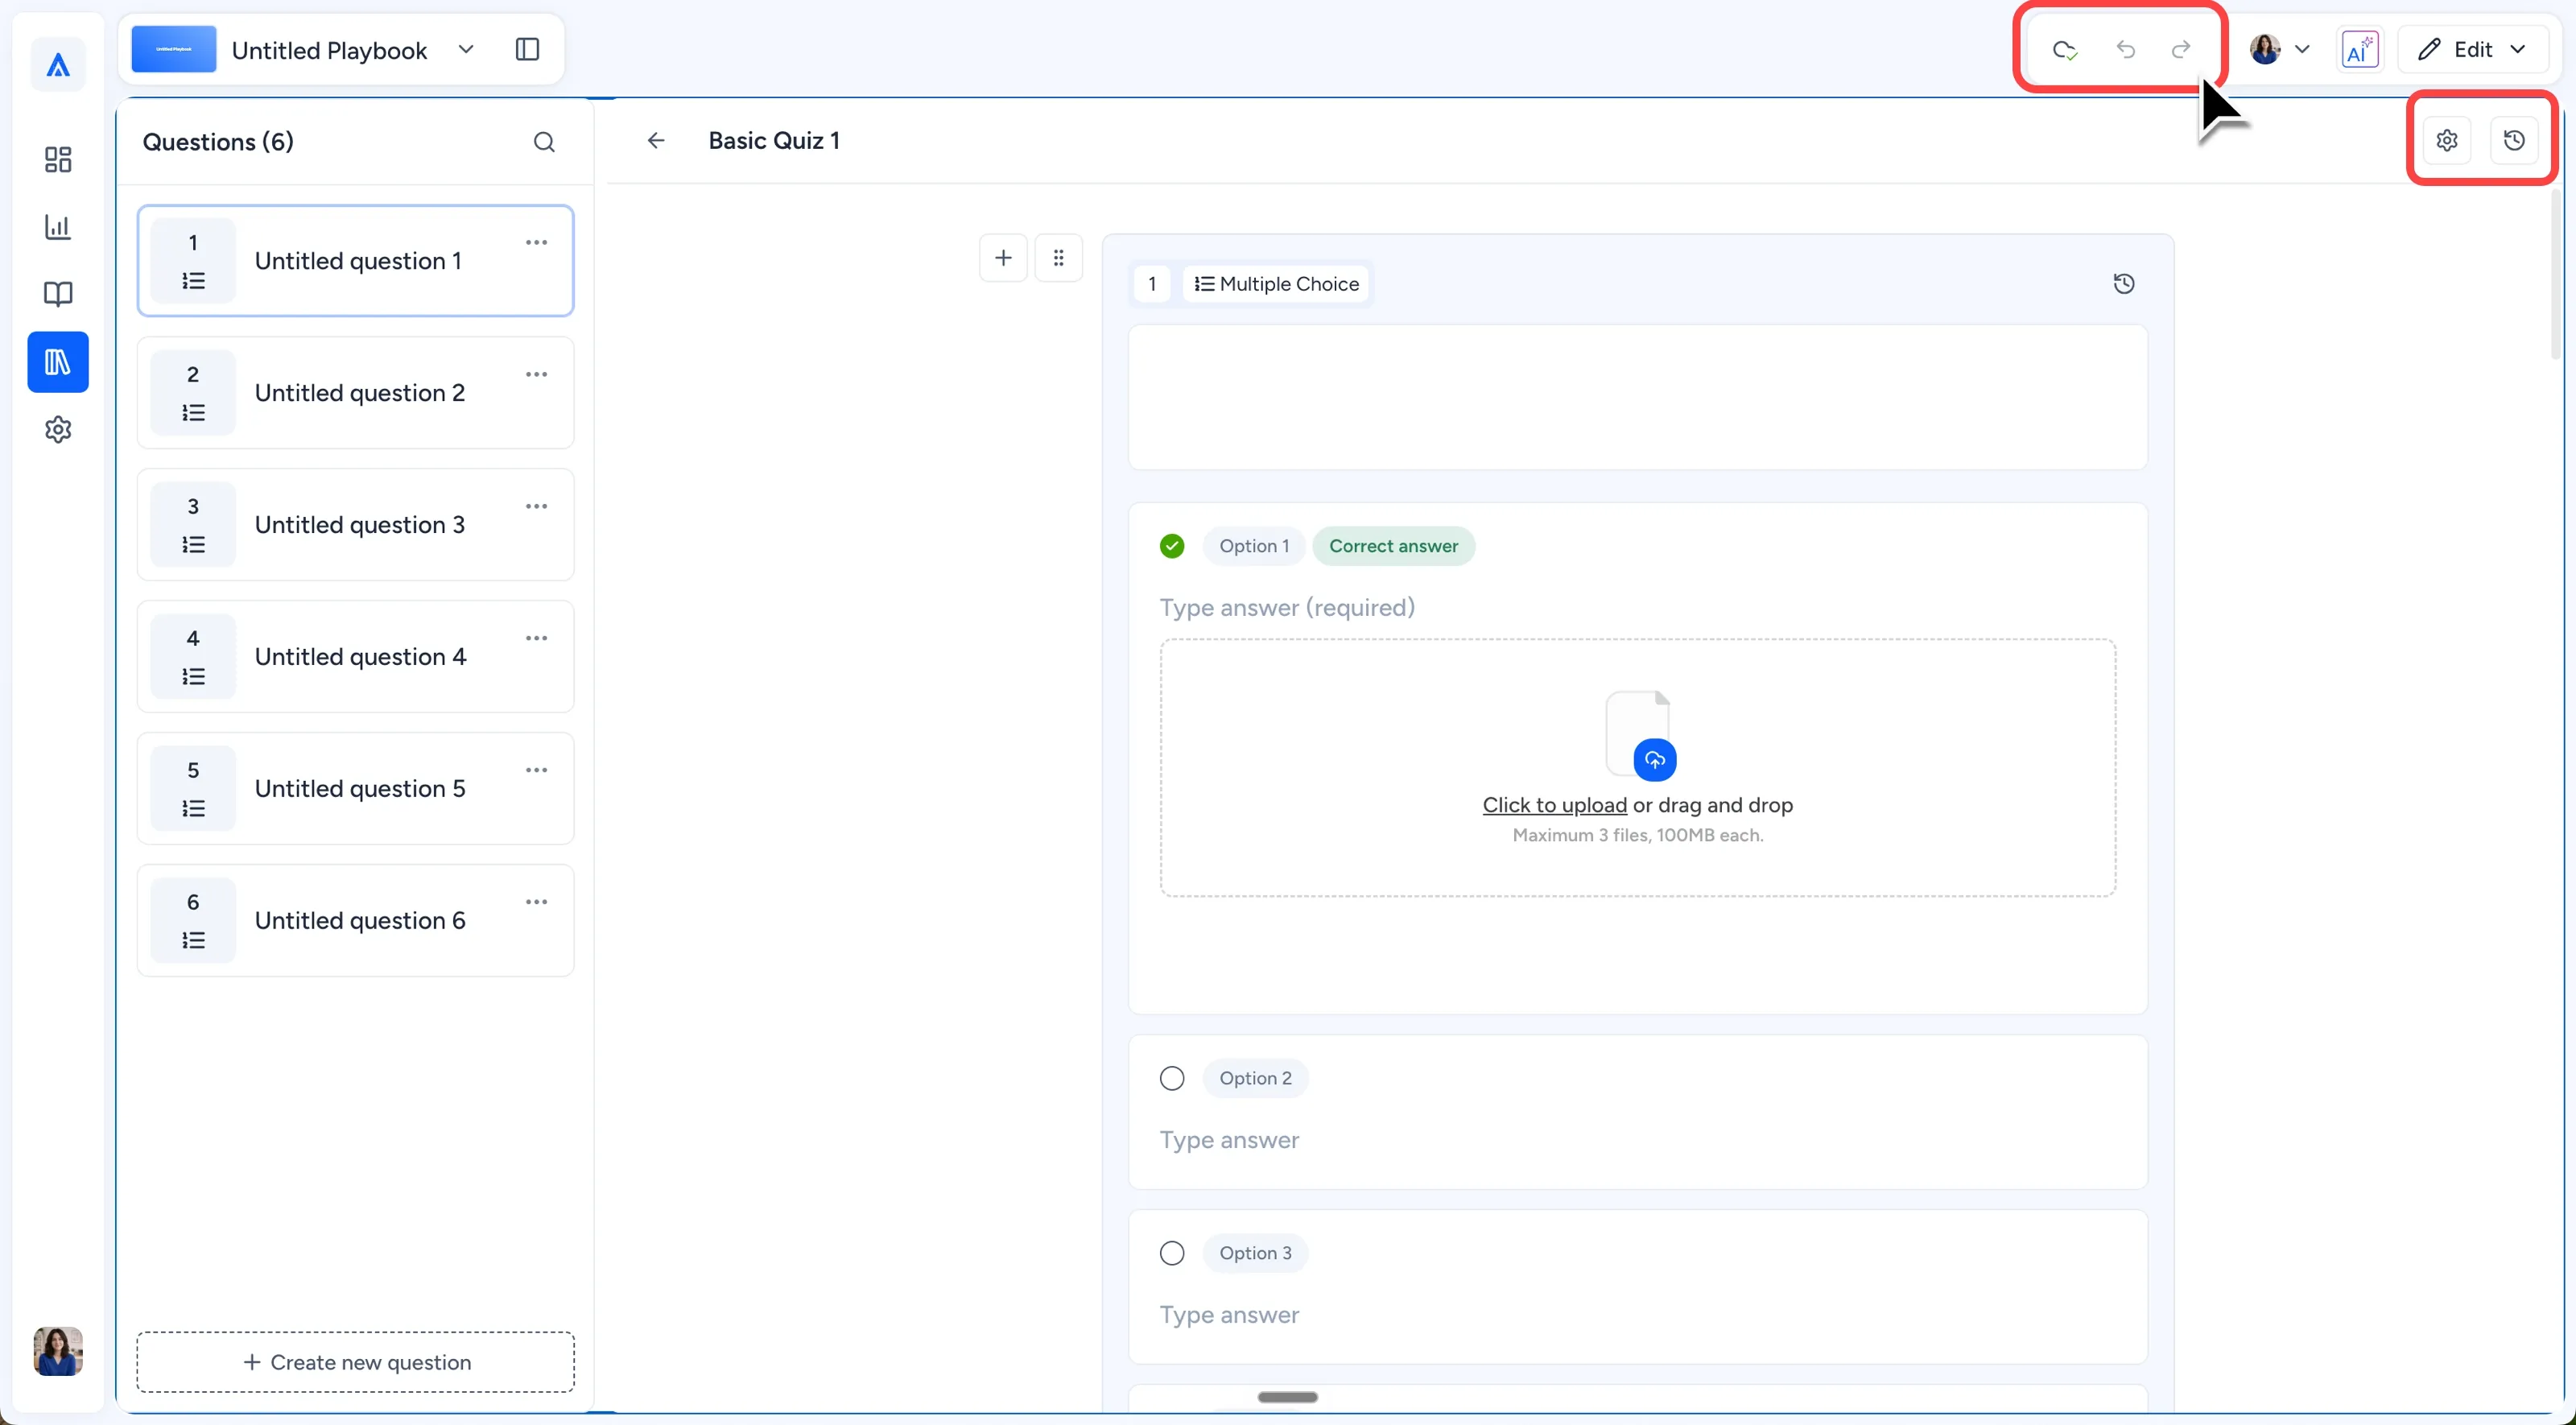
Task: Search questions with the magnifier icon
Action: point(544,142)
